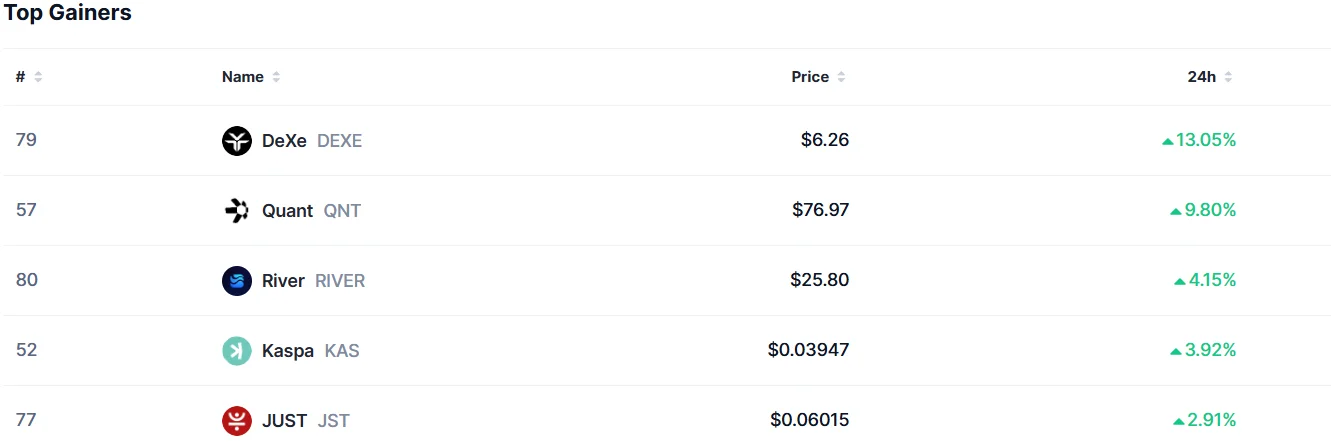Open the DeXe coin name link

(x=284, y=141)
